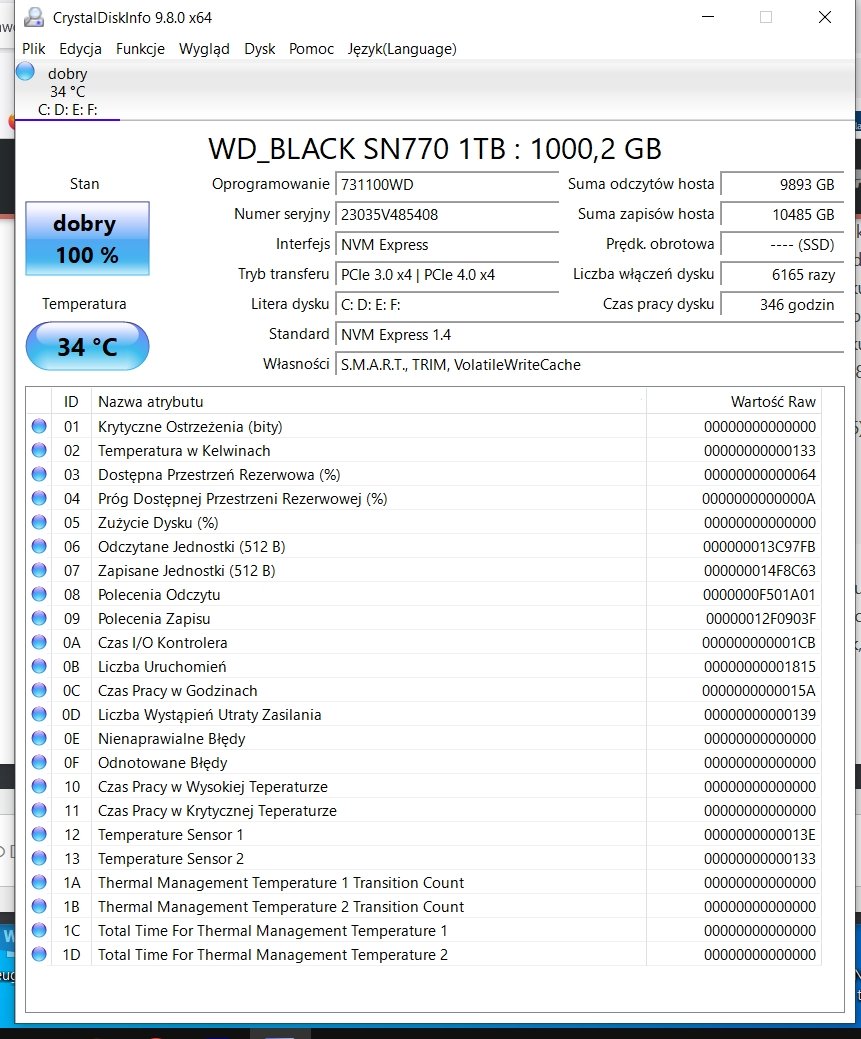Open the Dysk menu
Screen dimensions: 861x1039
pyautogui.click(x=259, y=48)
